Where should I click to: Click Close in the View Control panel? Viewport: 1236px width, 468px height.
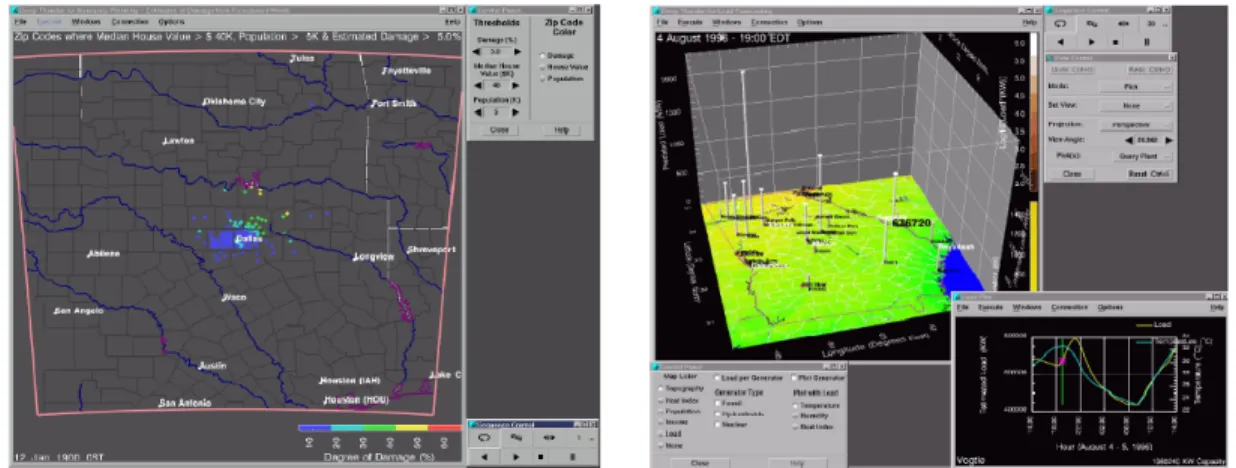click(1072, 174)
